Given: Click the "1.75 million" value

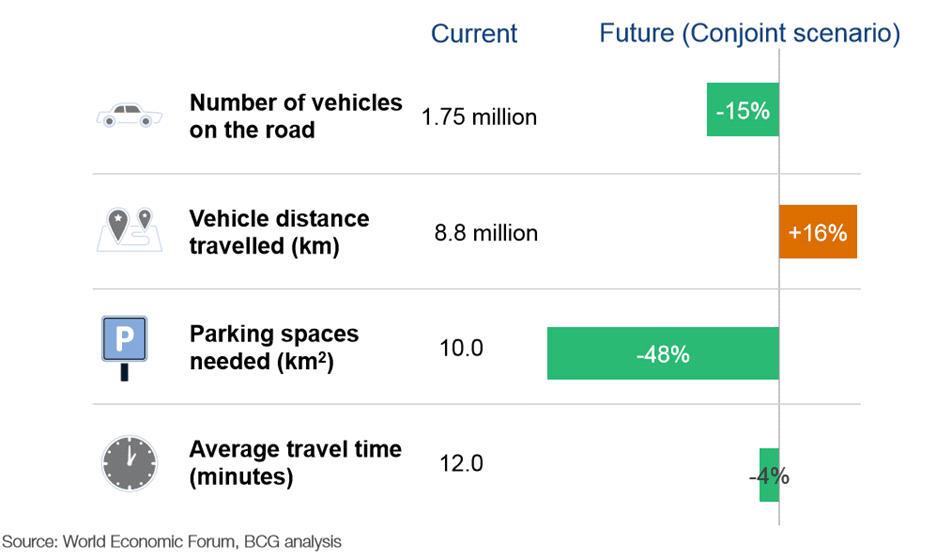Looking at the screenshot, I should [479, 117].
